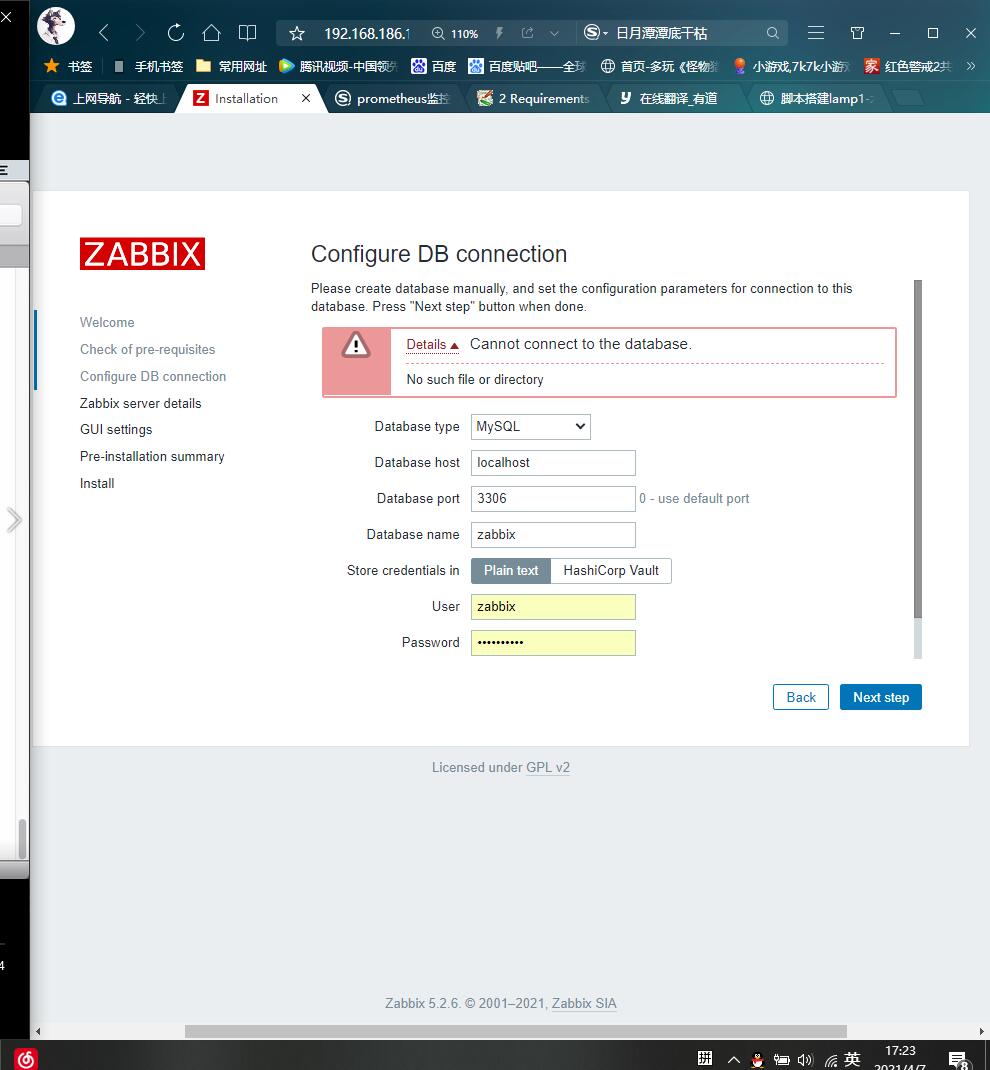
Task: Close the Installation tab
Action: click(306, 98)
